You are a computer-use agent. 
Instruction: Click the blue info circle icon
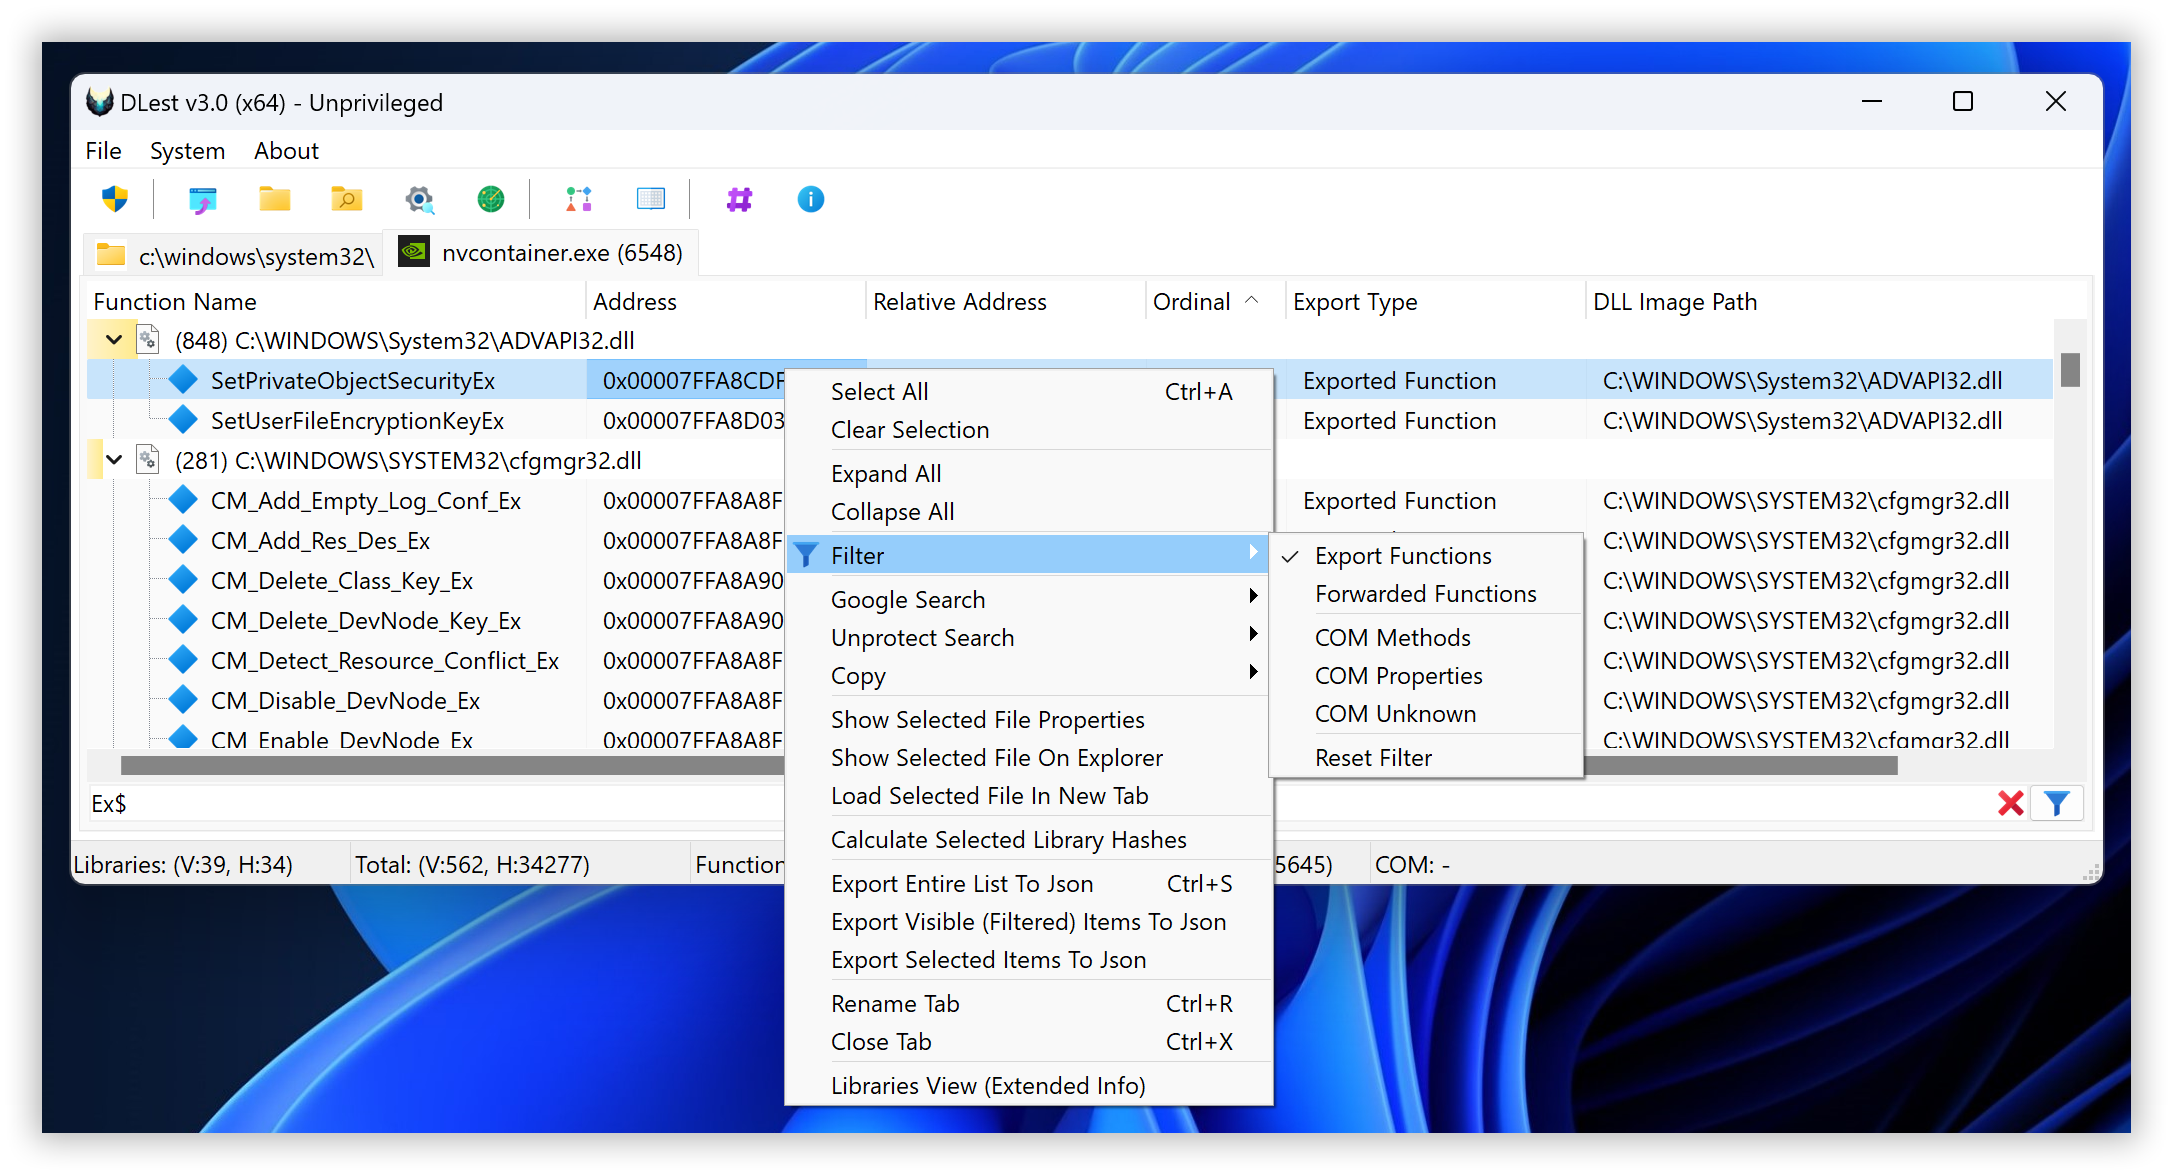810,199
